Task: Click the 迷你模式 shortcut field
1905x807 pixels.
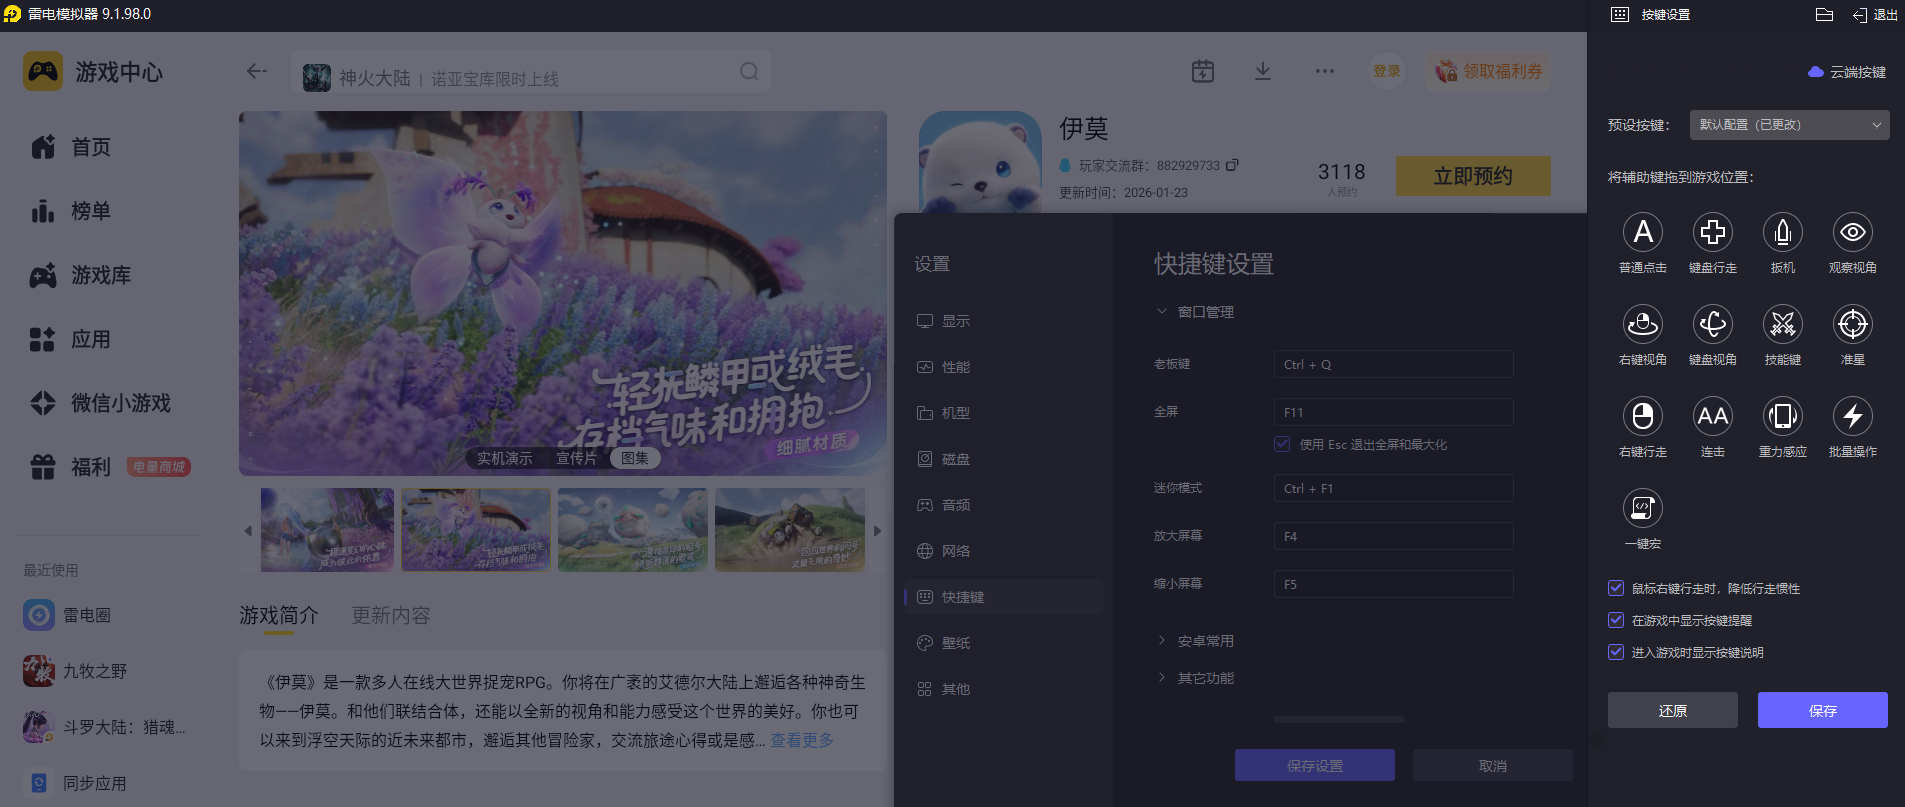Action: 1393,488
